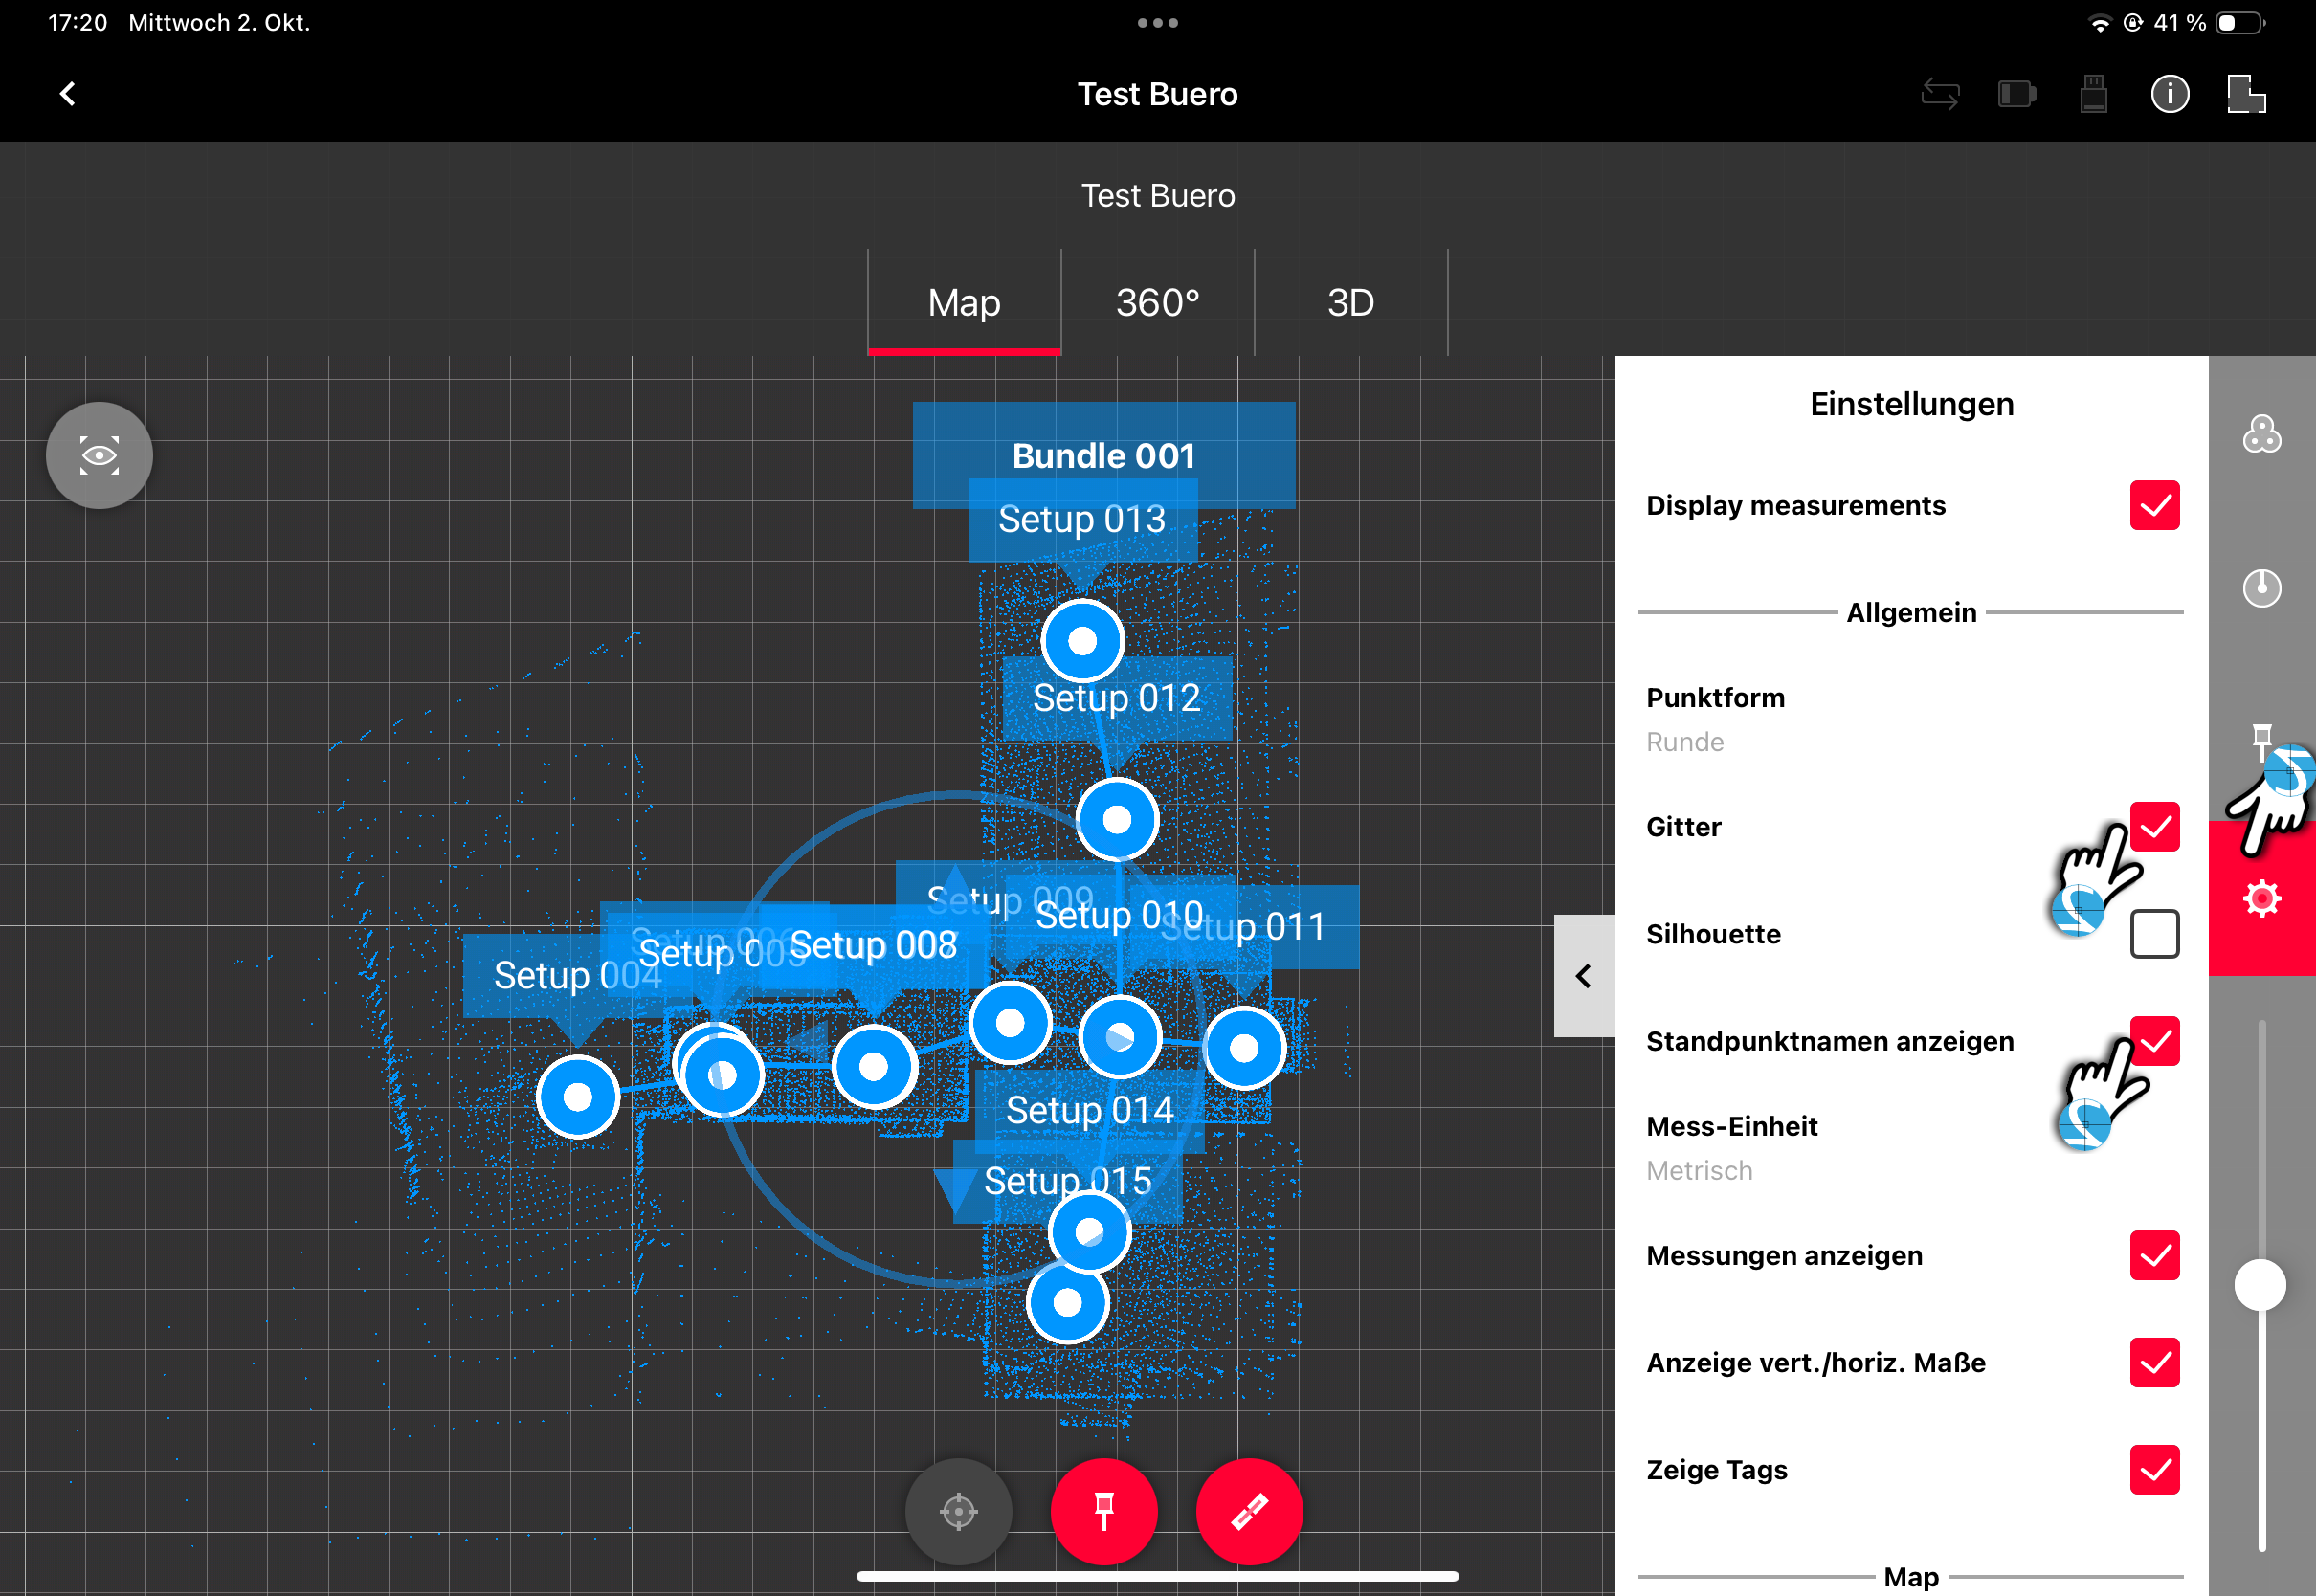This screenshot has width=2316, height=1596.
Task: Click the vertical slider handle
Action: click(x=2260, y=1286)
